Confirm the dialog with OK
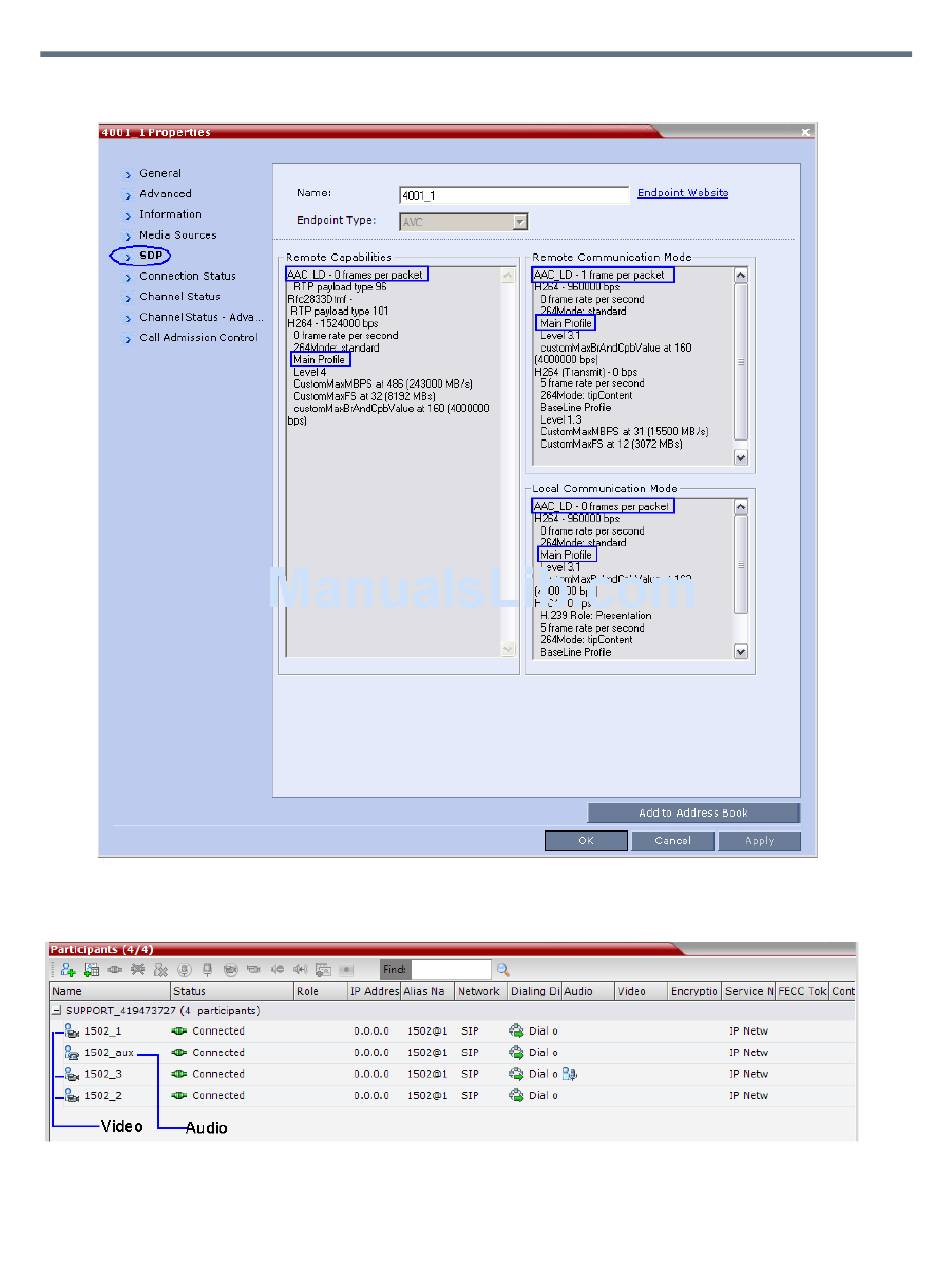 click(x=586, y=841)
